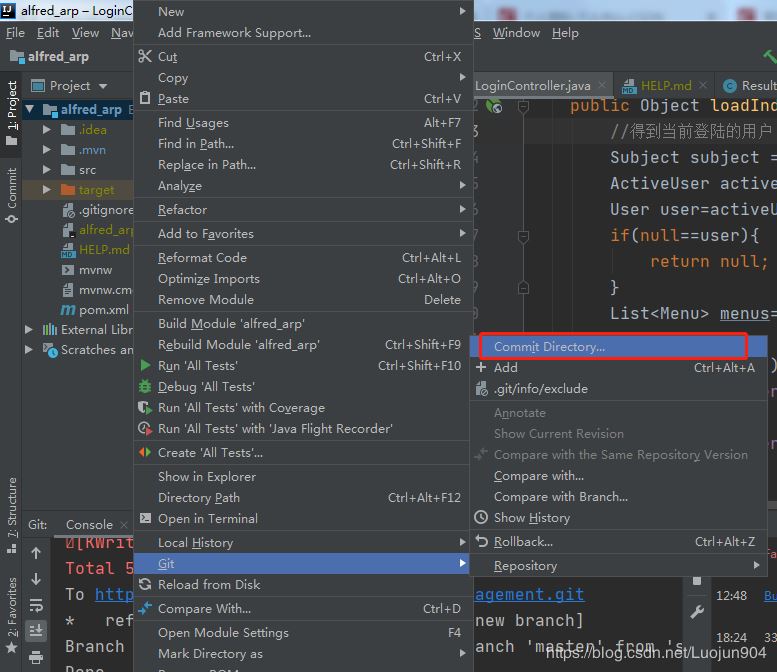The width and height of the screenshot is (777, 672).
Task: Click the wrench icon in the bottom panel
Action: 697,612
